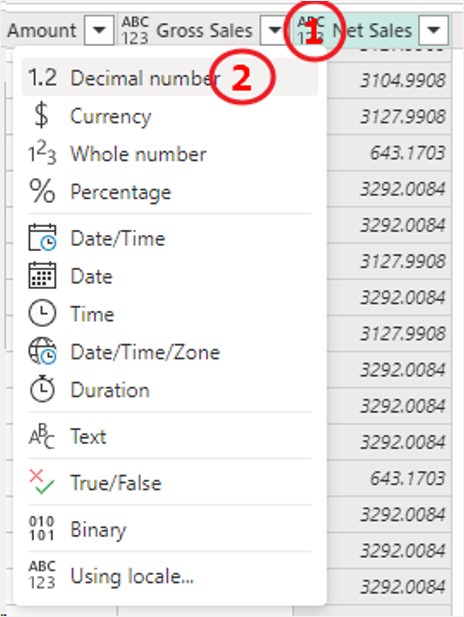Click the dollar sign currency icon
The height and width of the screenshot is (617, 464).
click(x=41, y=115)
